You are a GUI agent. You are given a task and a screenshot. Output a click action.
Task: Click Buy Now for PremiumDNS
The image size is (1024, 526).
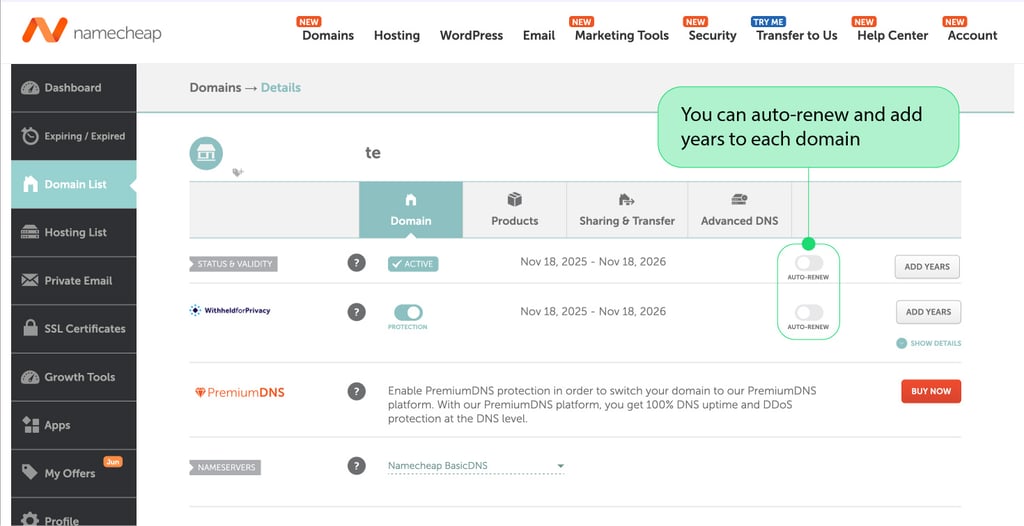tap(931, 391)
